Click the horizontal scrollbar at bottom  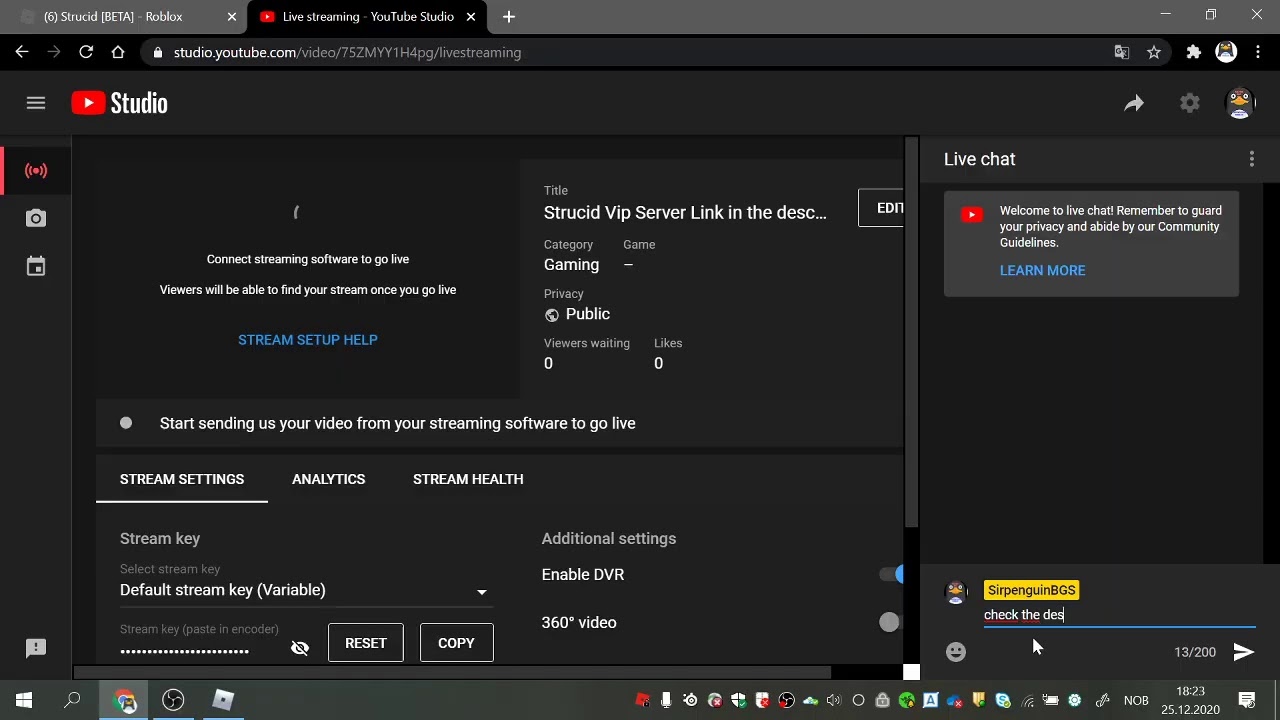coord(452,672)
